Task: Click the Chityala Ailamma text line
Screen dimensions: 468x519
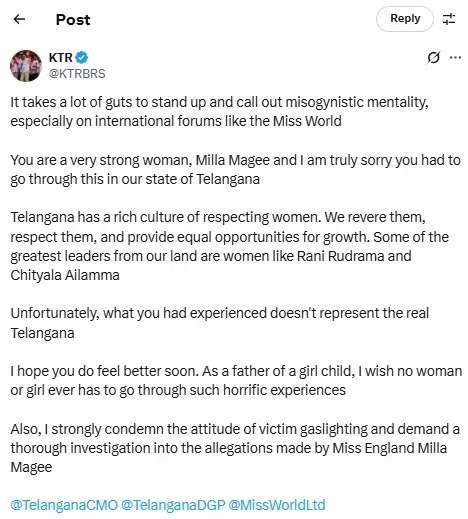Action: click(65, 275)
